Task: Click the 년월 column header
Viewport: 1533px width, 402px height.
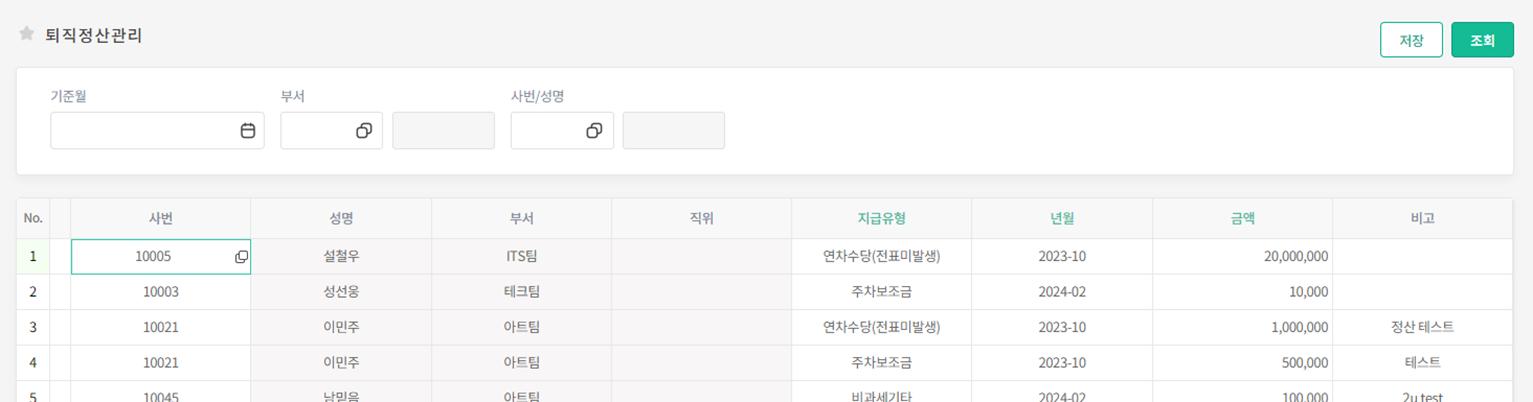Action: [1061, 218]
